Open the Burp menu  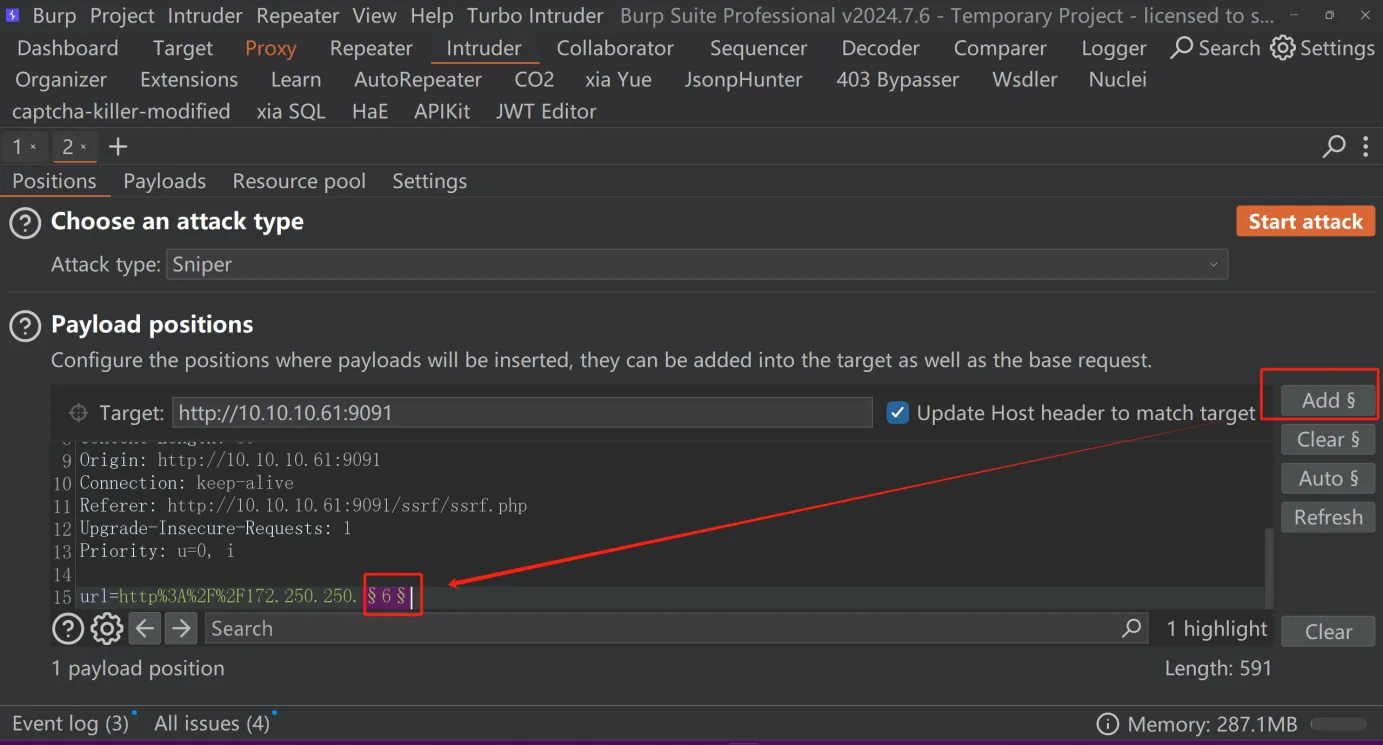click(54, 16)
